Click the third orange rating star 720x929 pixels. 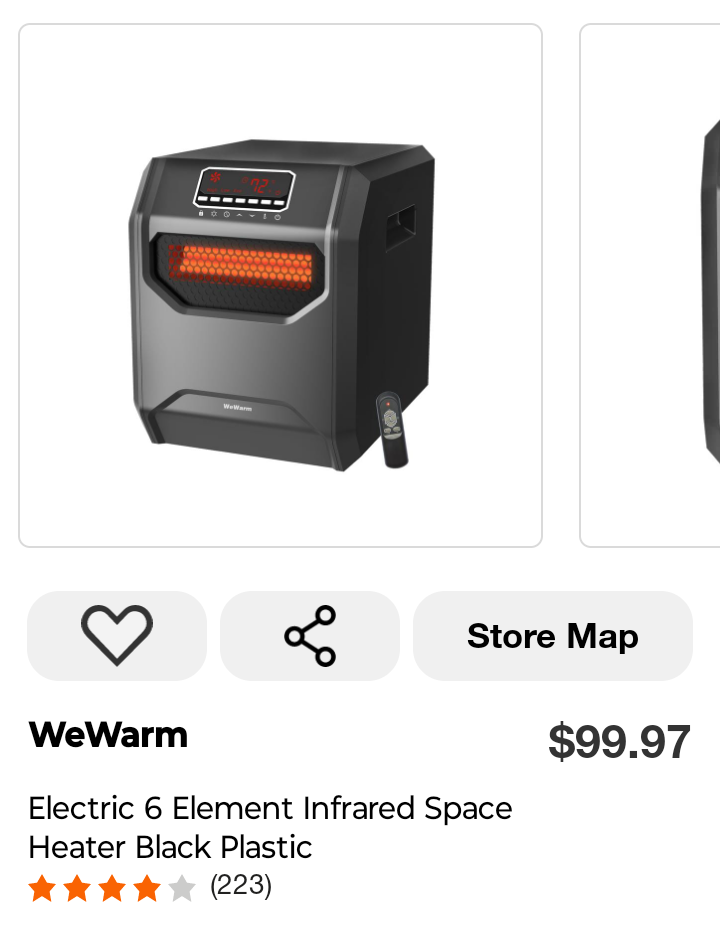pos(112,889)
